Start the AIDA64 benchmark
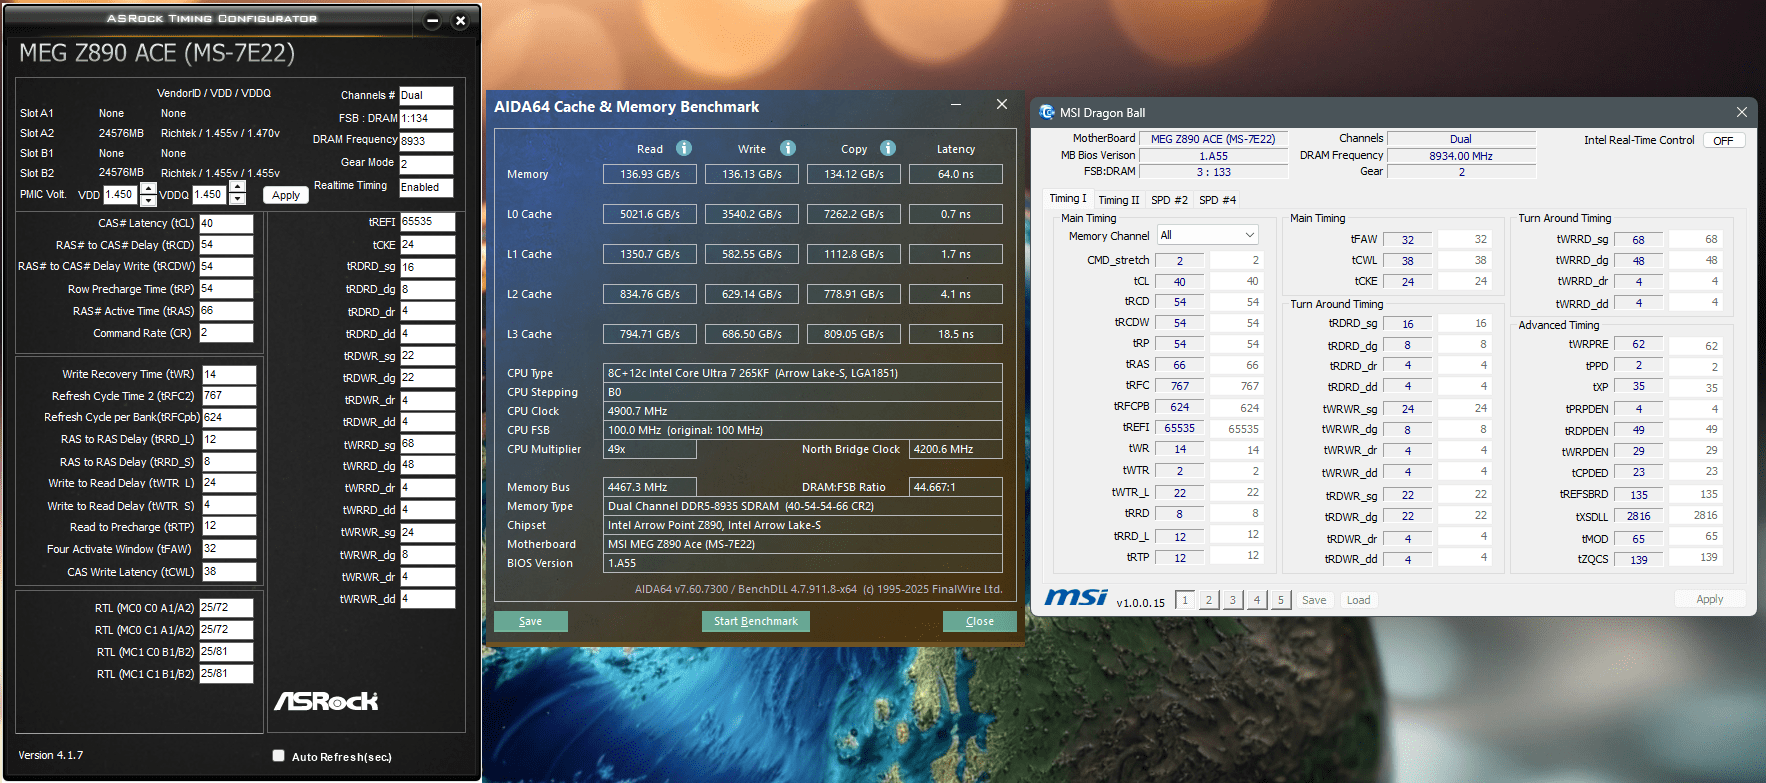 tap(756, 621)
